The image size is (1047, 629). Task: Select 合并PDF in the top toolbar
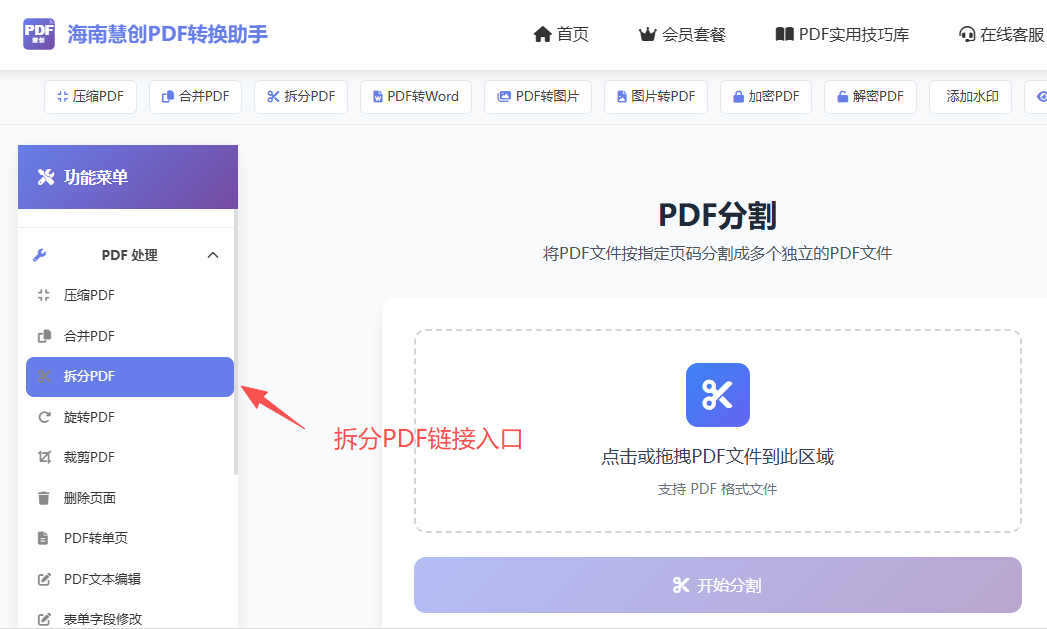pos(195,97)
